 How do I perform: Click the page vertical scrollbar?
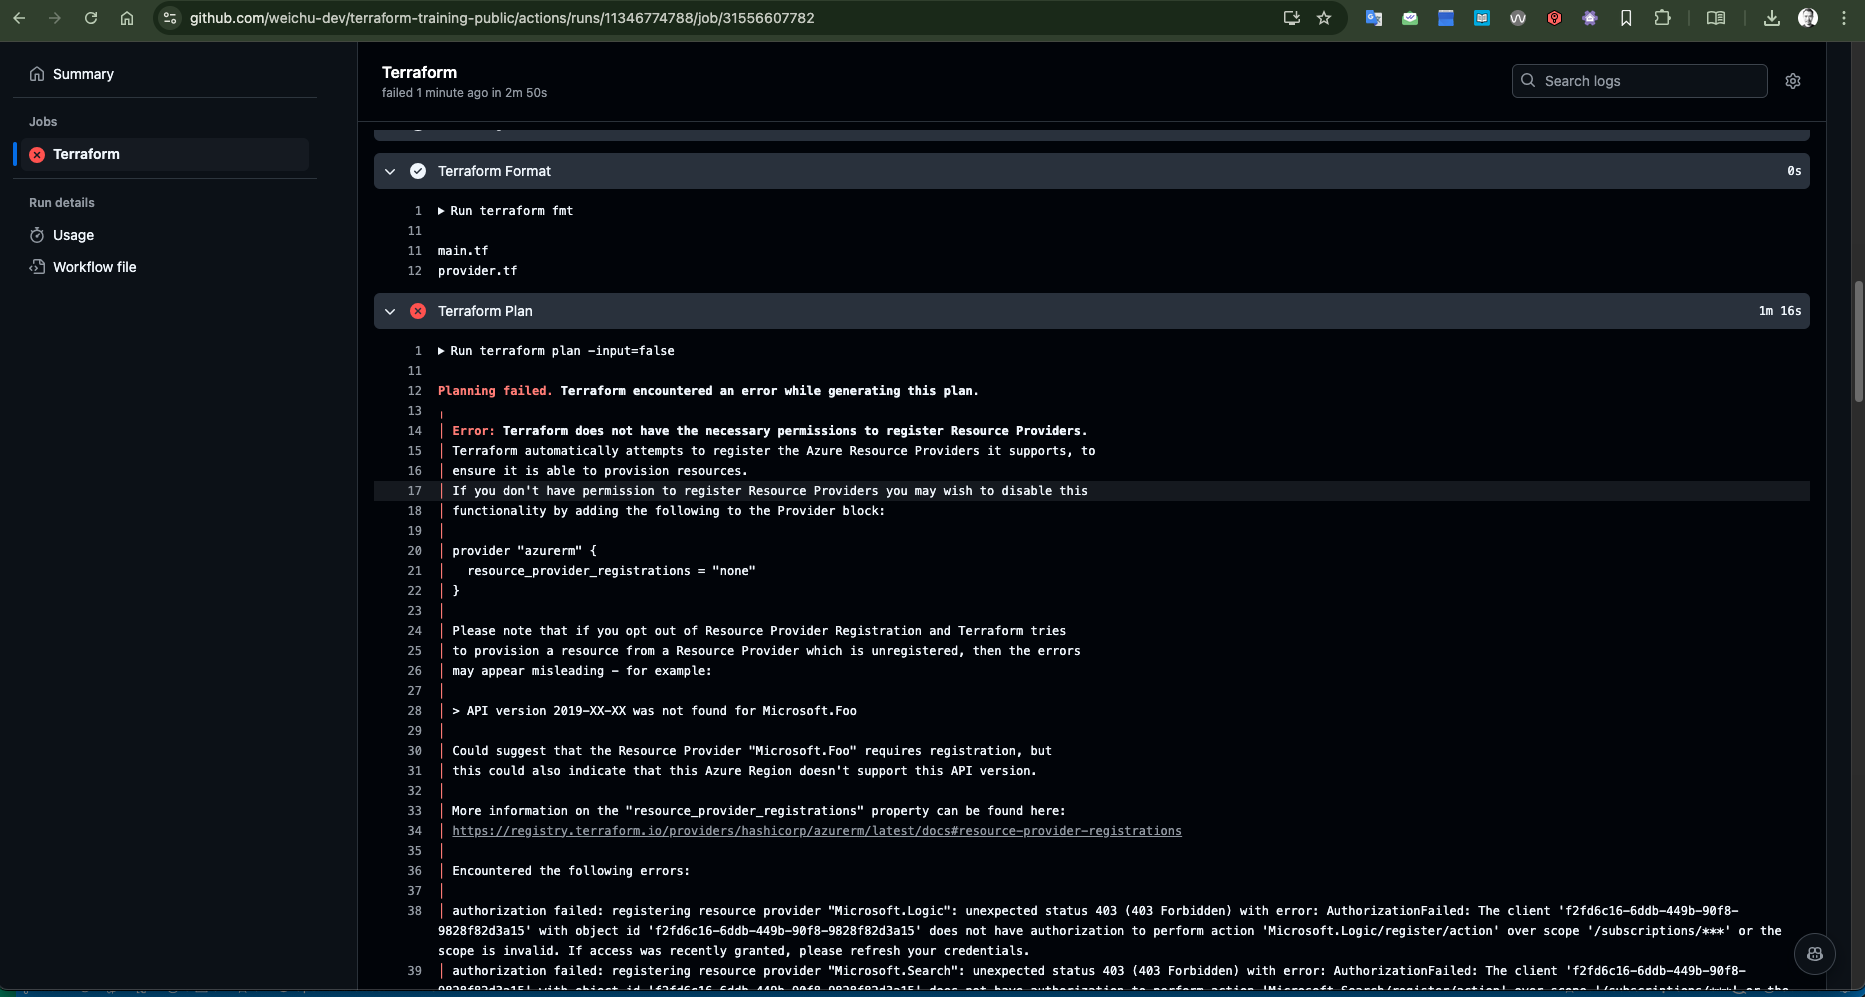pos(1858,340)
